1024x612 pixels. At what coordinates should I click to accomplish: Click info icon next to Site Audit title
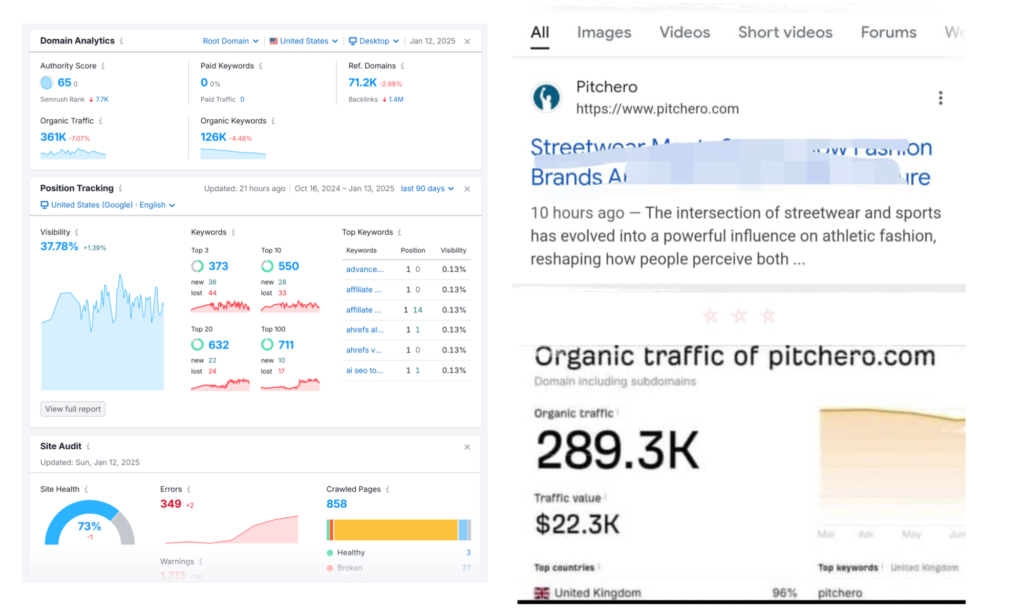coord(88,446)
